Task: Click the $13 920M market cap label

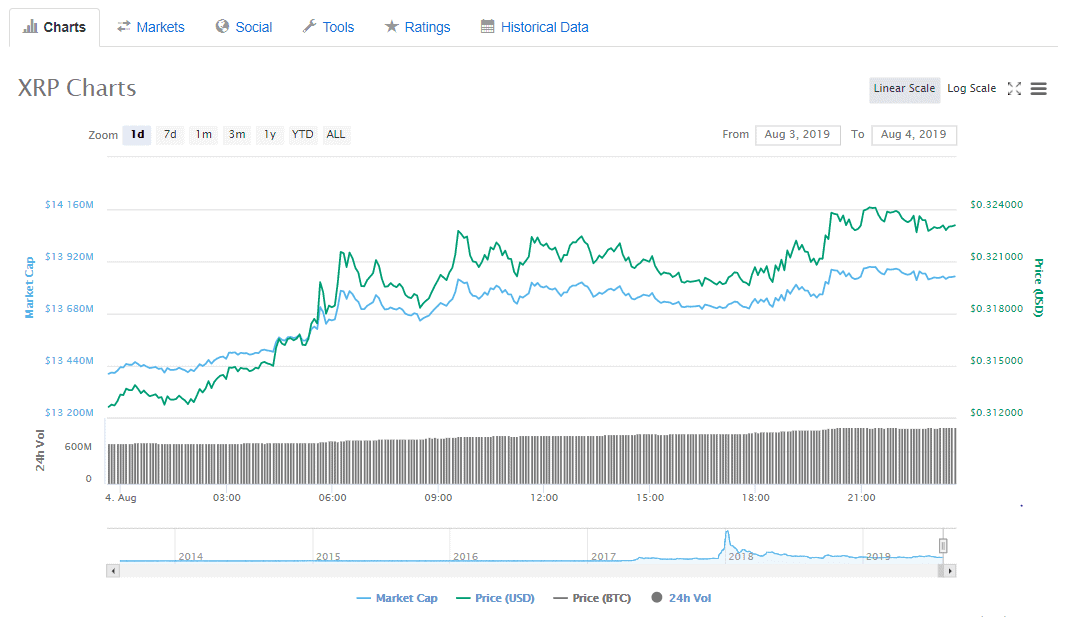Action: coord(69,257)
